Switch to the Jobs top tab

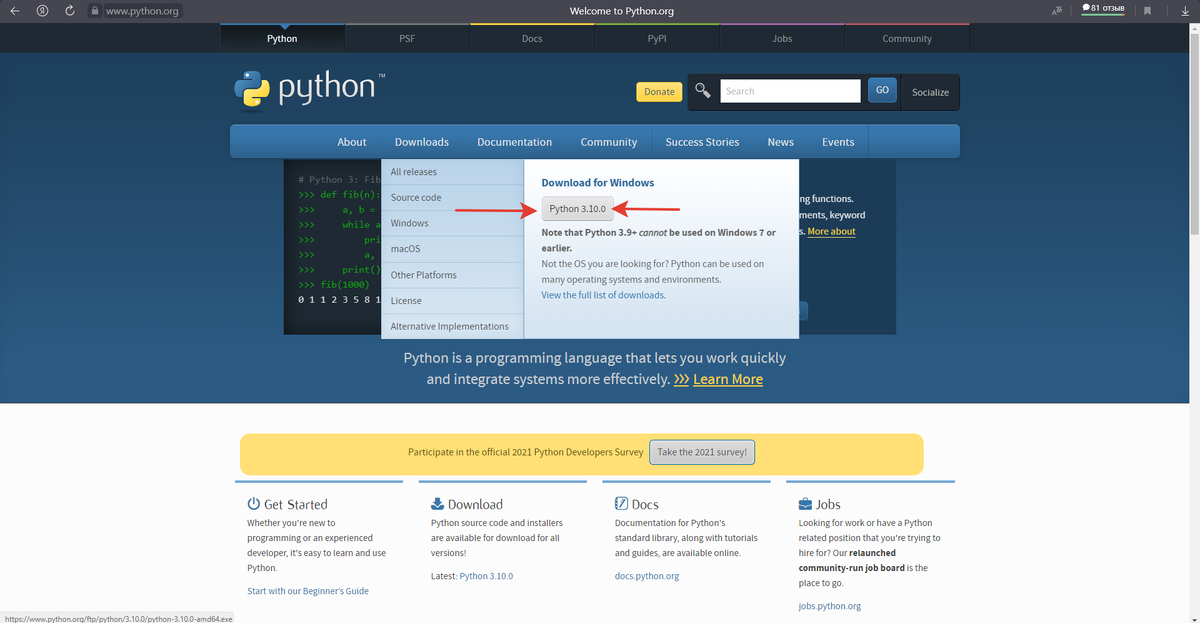click(782, 38)
